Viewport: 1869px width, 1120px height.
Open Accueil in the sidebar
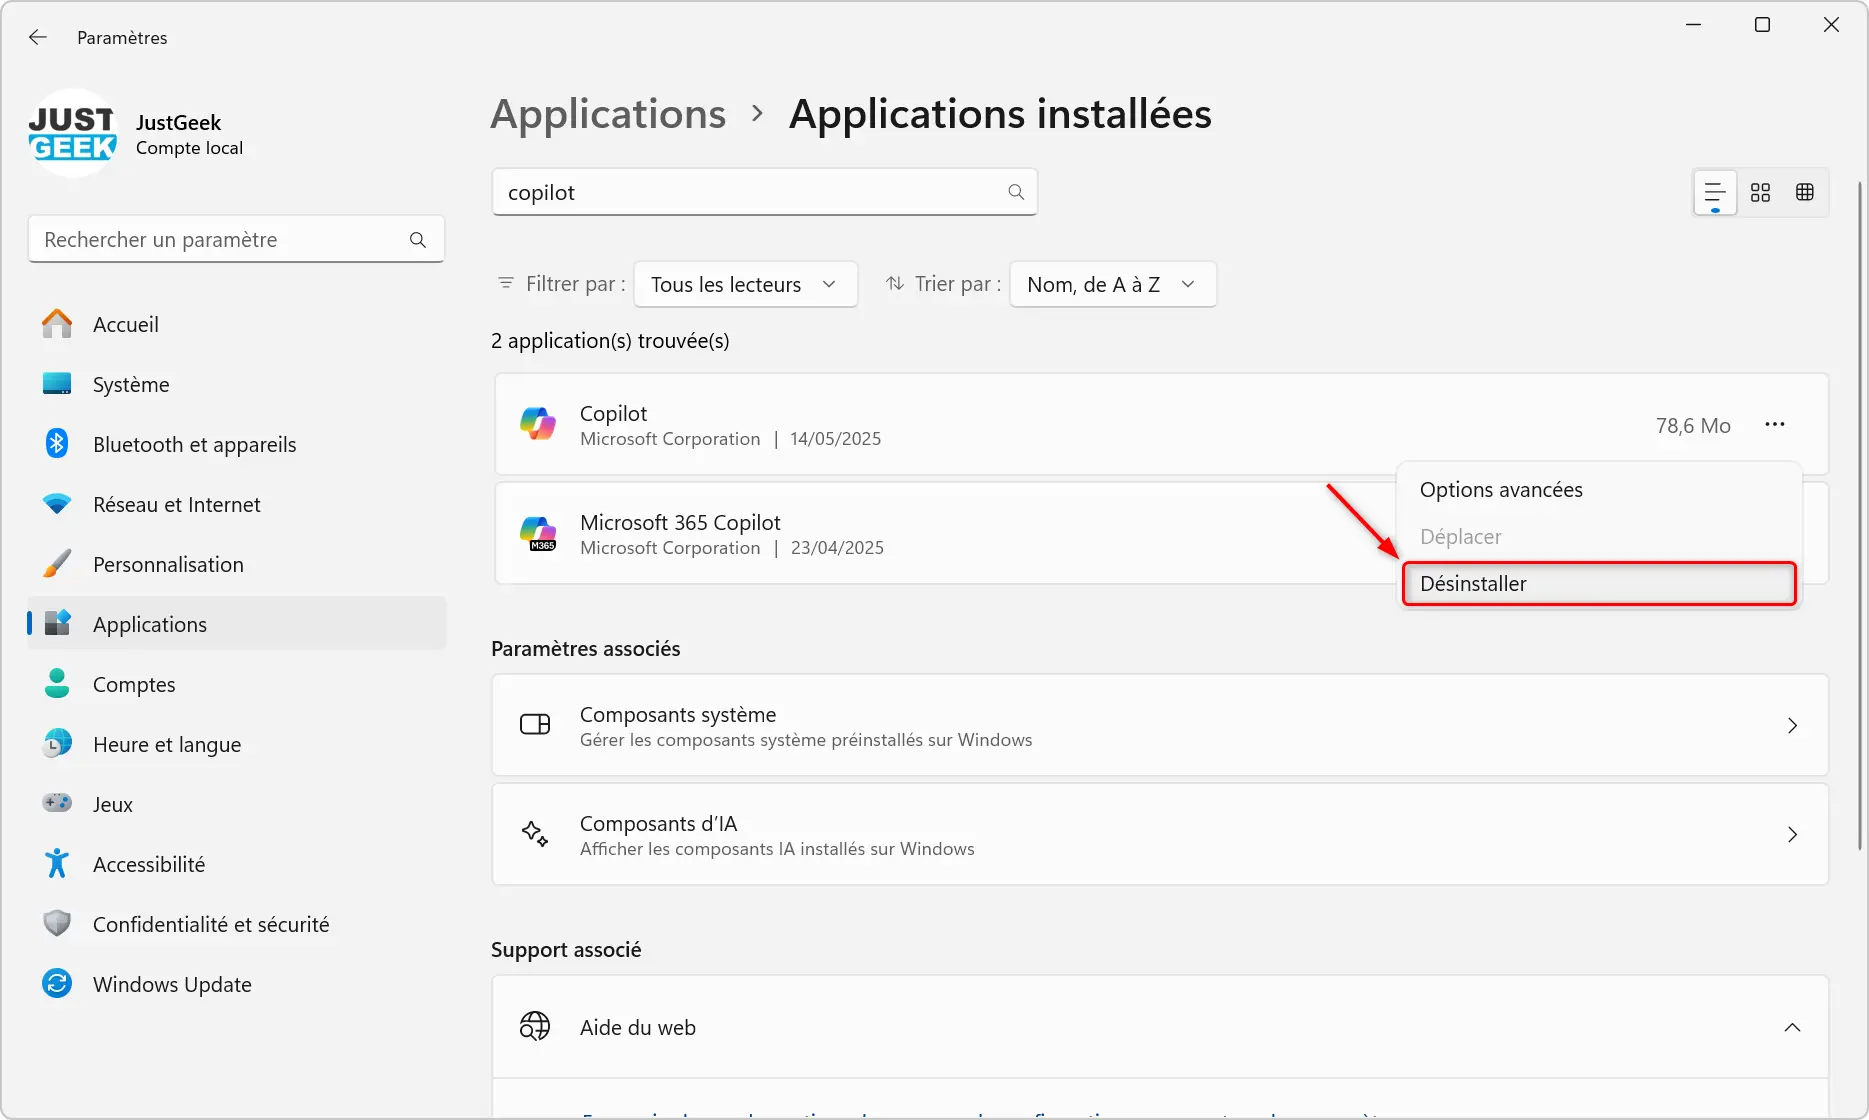click(x=236, y=324)
